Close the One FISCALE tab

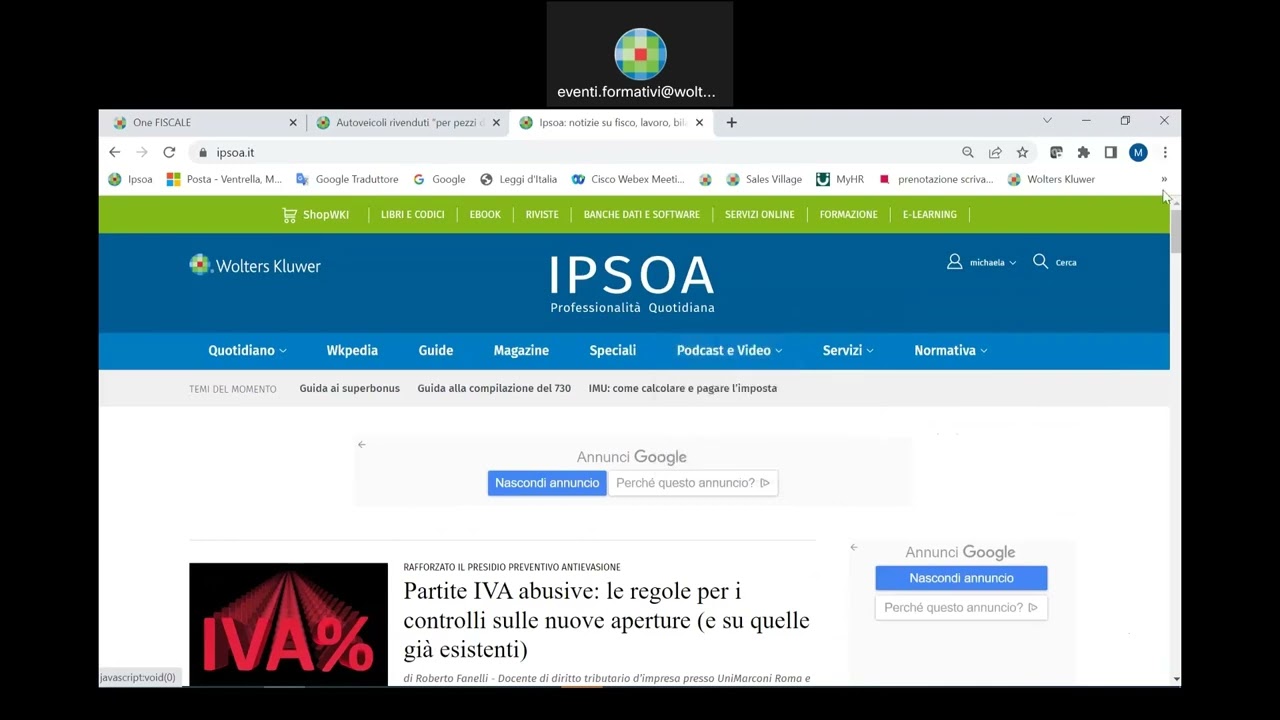point(293,122)
